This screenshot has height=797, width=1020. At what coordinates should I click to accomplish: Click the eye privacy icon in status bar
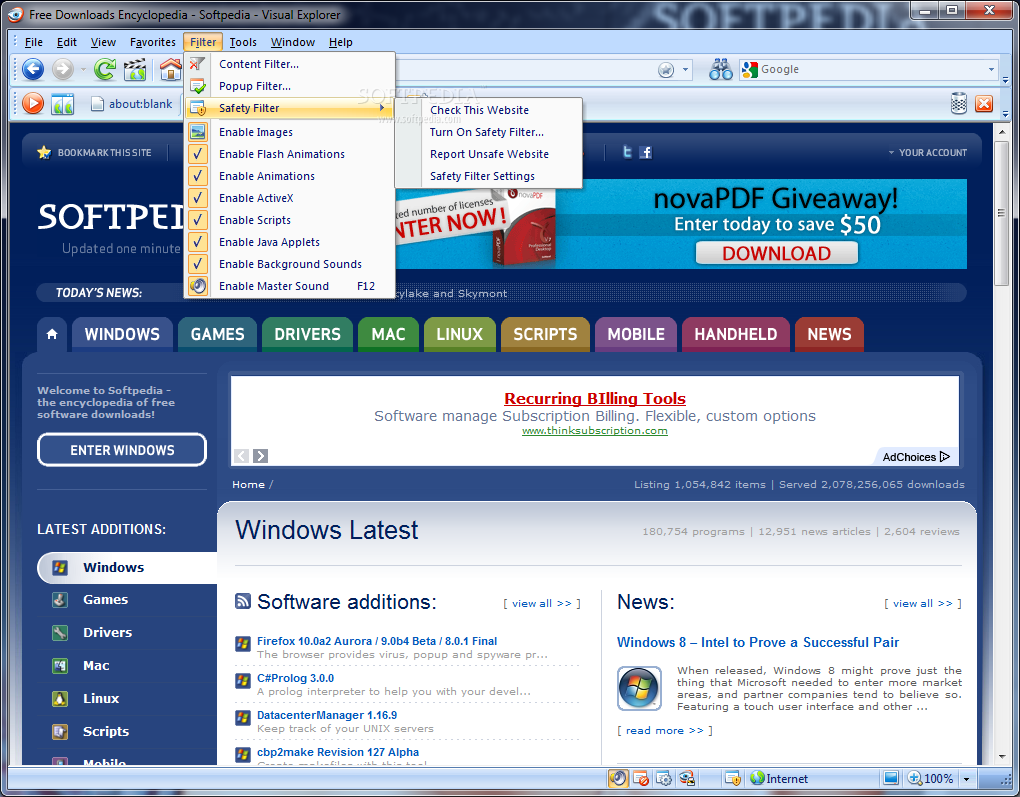tap(687, 778)
